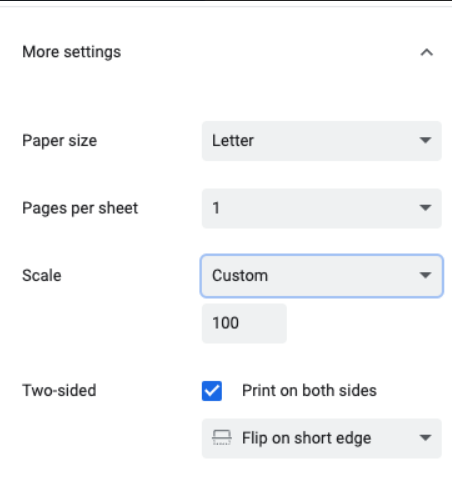This screenshot has width=452, height=488.
Task: Click the Paper size label
Action: (x=60, y=141)
